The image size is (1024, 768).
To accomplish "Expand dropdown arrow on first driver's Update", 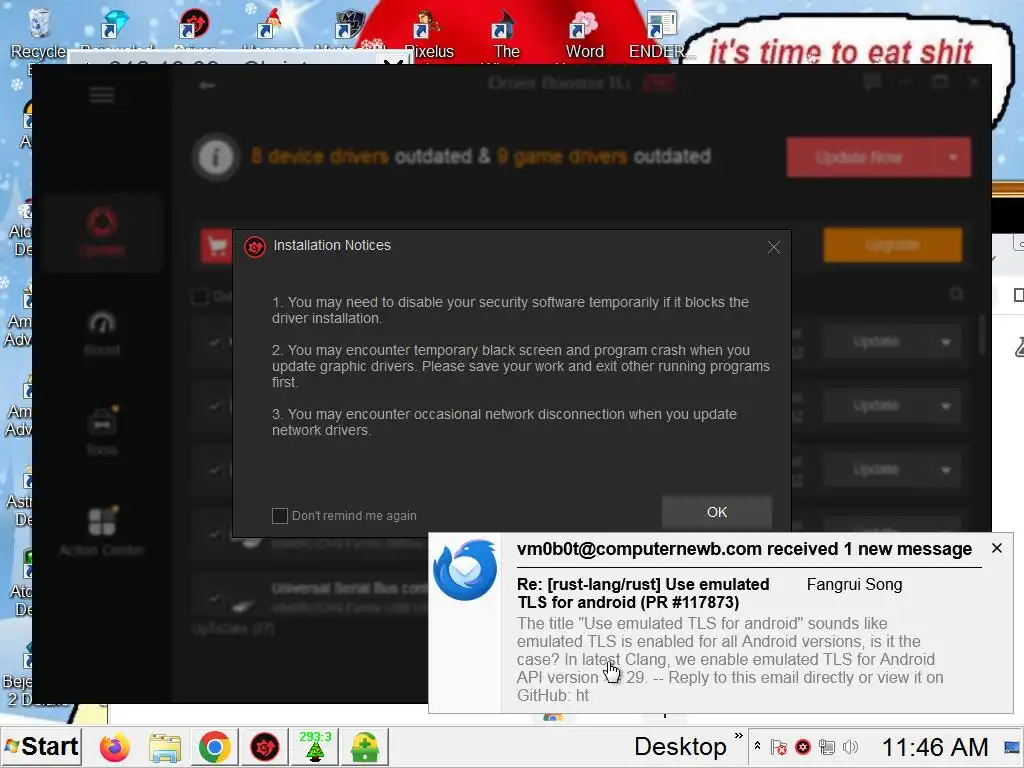I will click(x=946, y=342).
